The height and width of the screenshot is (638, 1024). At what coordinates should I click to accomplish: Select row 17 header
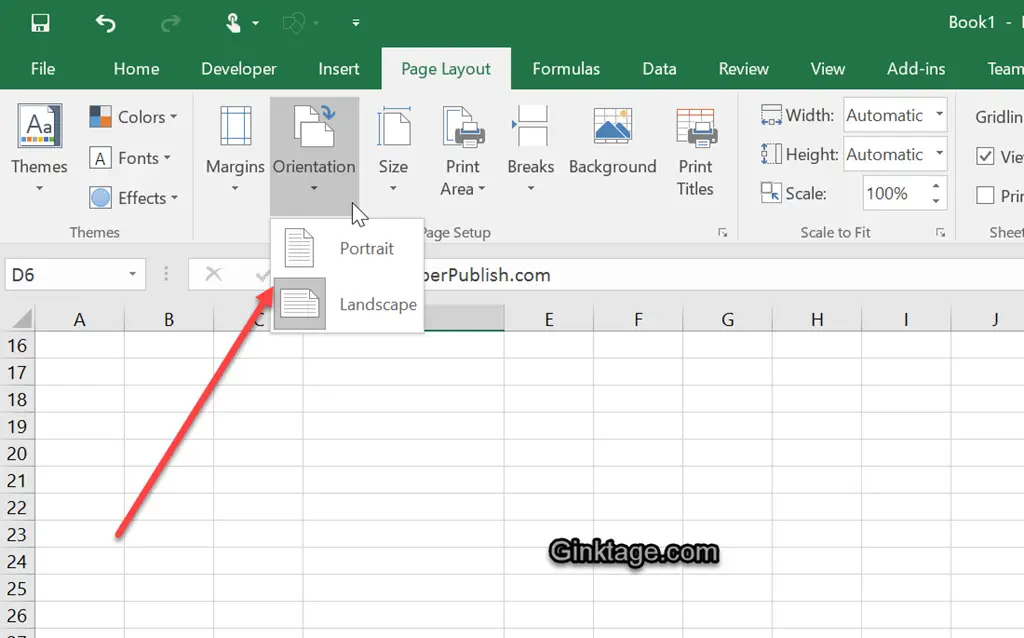coord(17,373)
